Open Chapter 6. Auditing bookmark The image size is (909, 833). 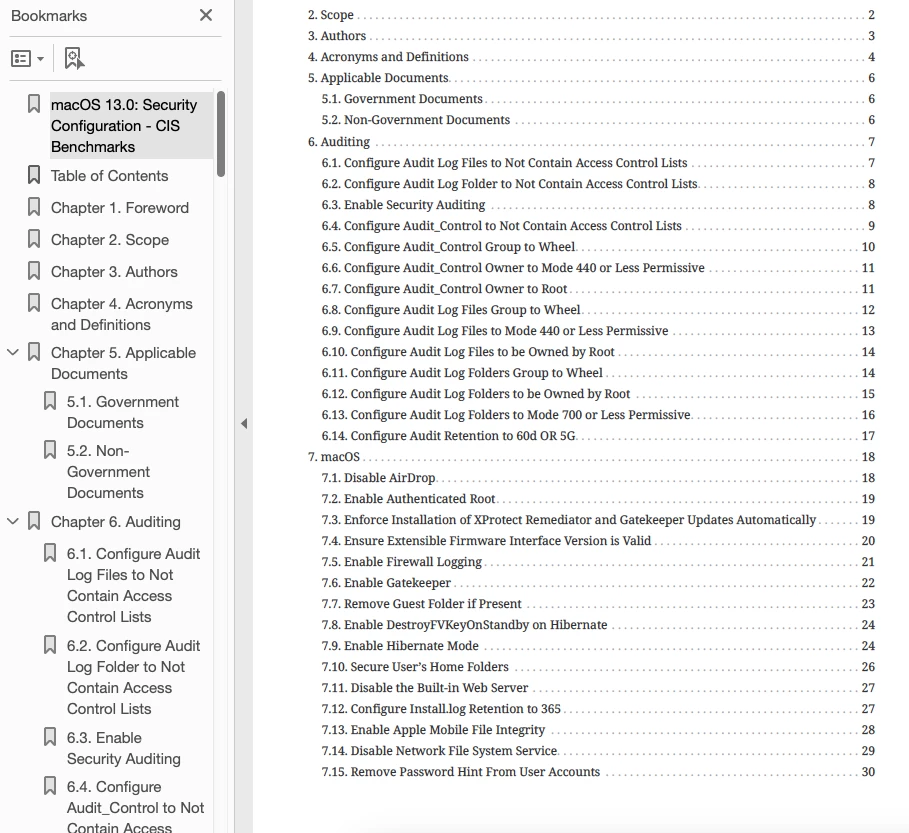(x=116, y=522)
